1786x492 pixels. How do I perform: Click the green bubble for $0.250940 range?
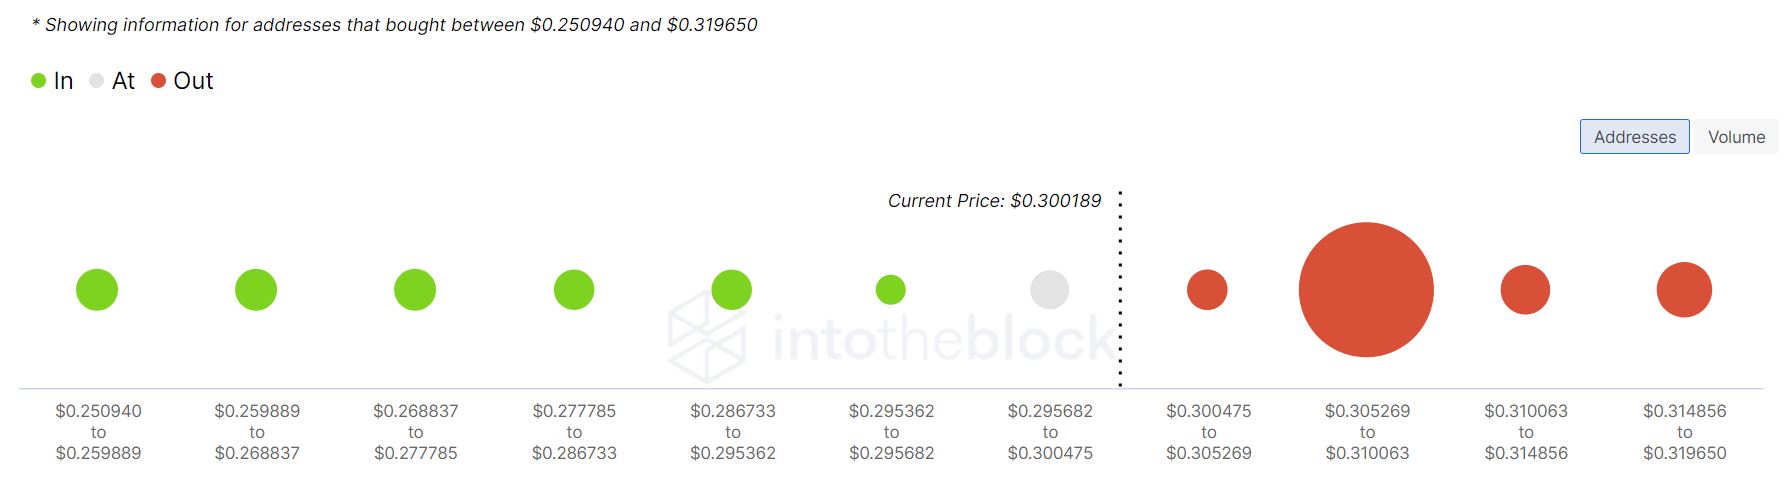coord(97,290)
